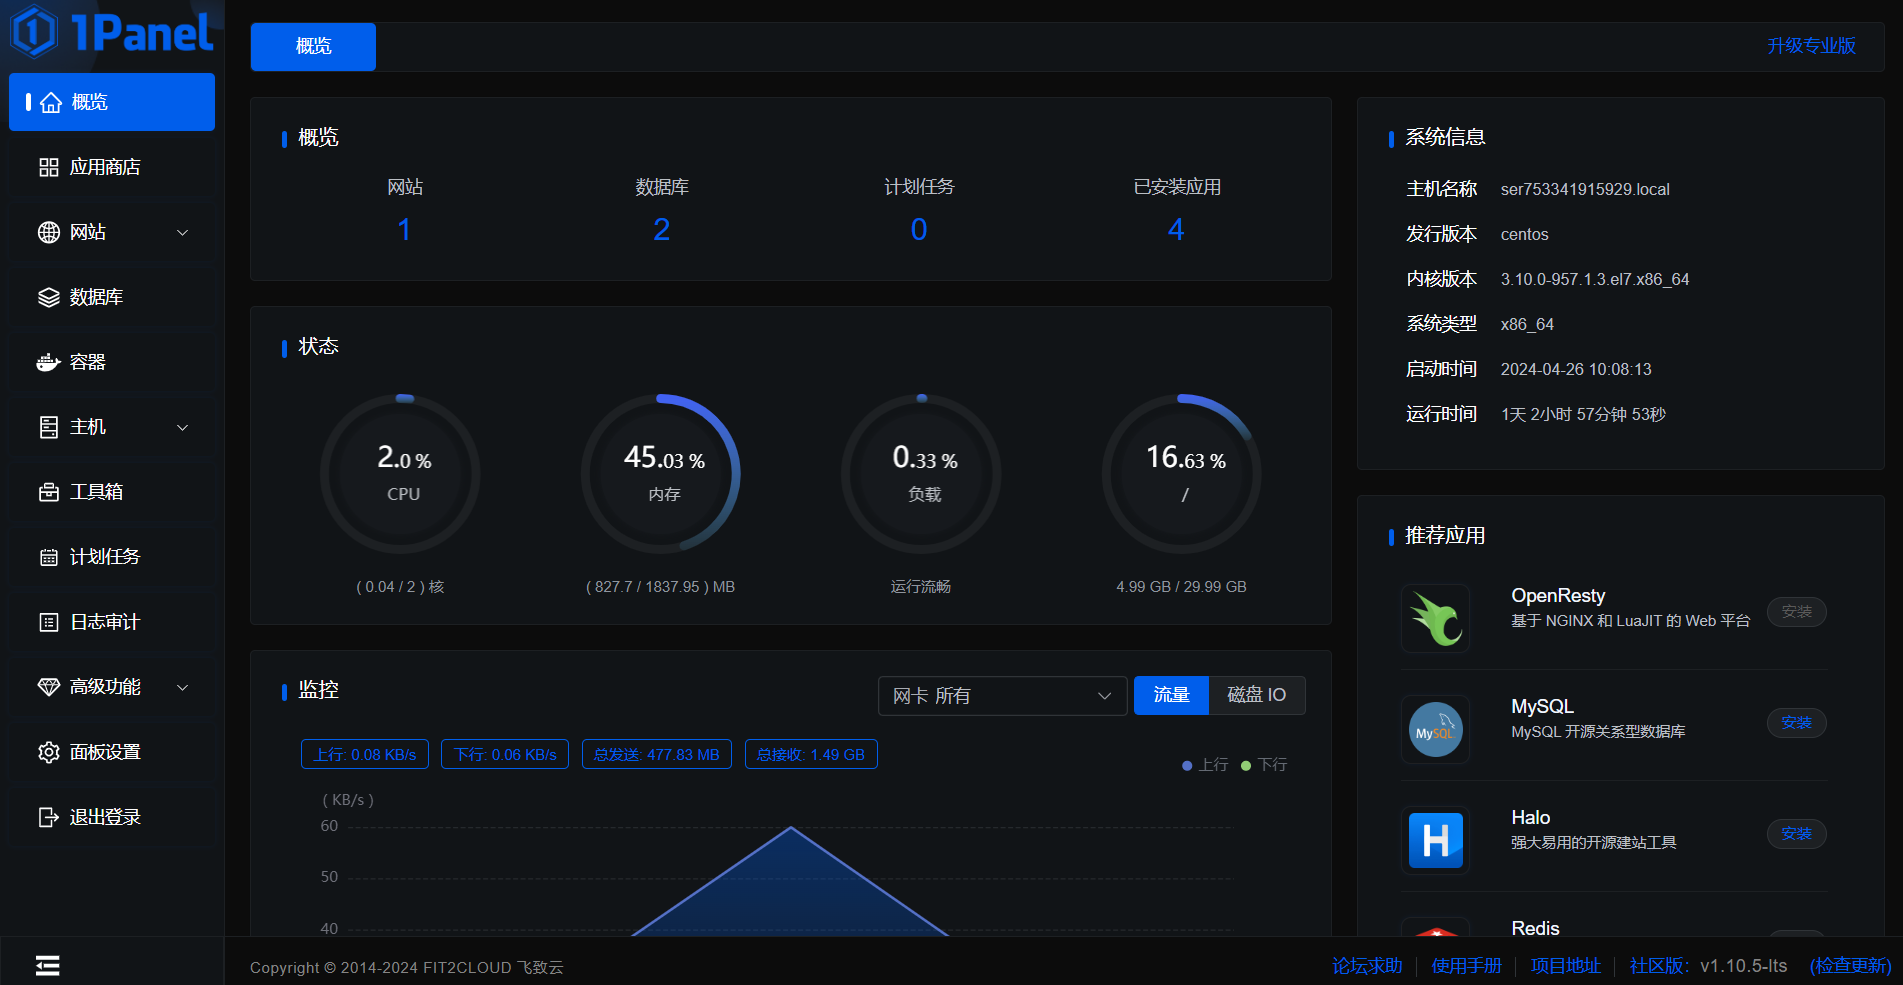
Task: Click the 日志审计 log icon
Action: pyautogui.click(x=48, y=622)
